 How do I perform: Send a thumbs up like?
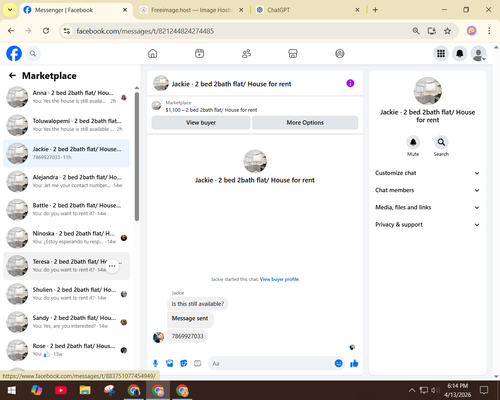(x=354, y=363)
